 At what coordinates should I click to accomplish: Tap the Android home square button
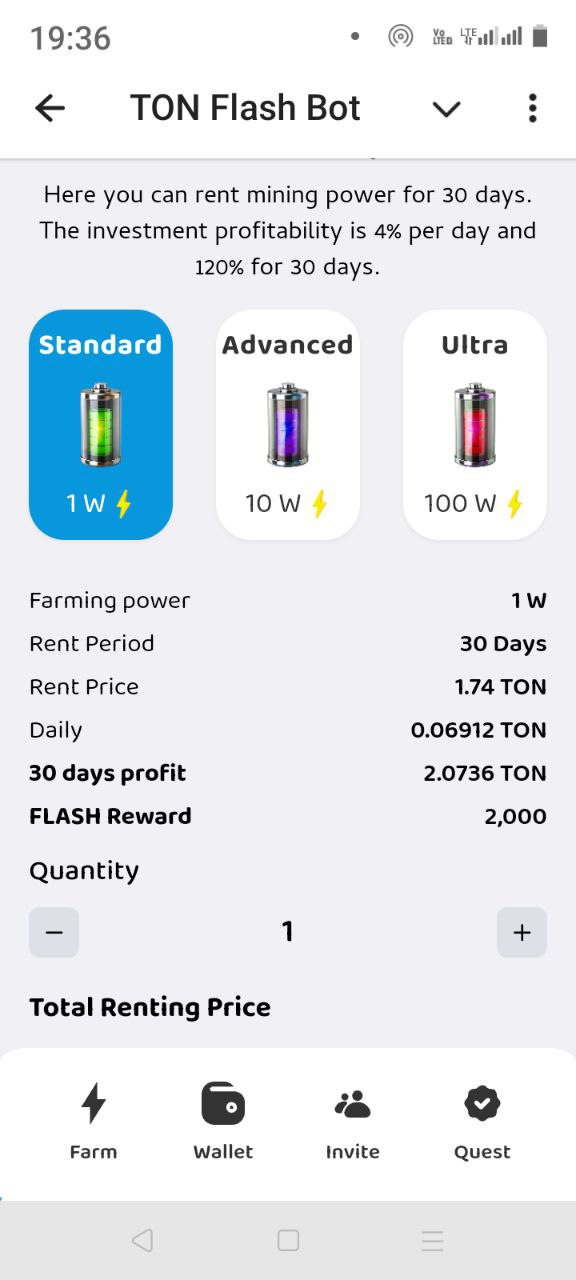[288, 1241]
